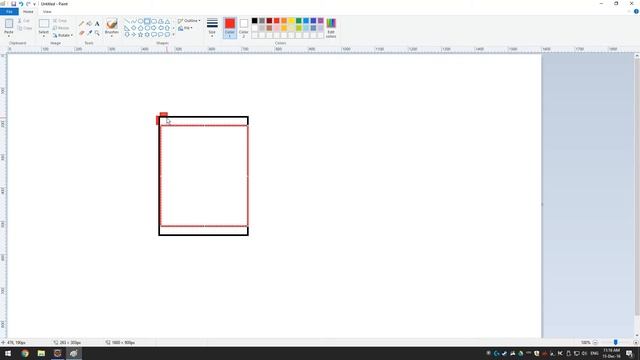The image size is (640, 360).
Task: Choose the Rounded rectangle shape
Action: (x=154, y=21)
